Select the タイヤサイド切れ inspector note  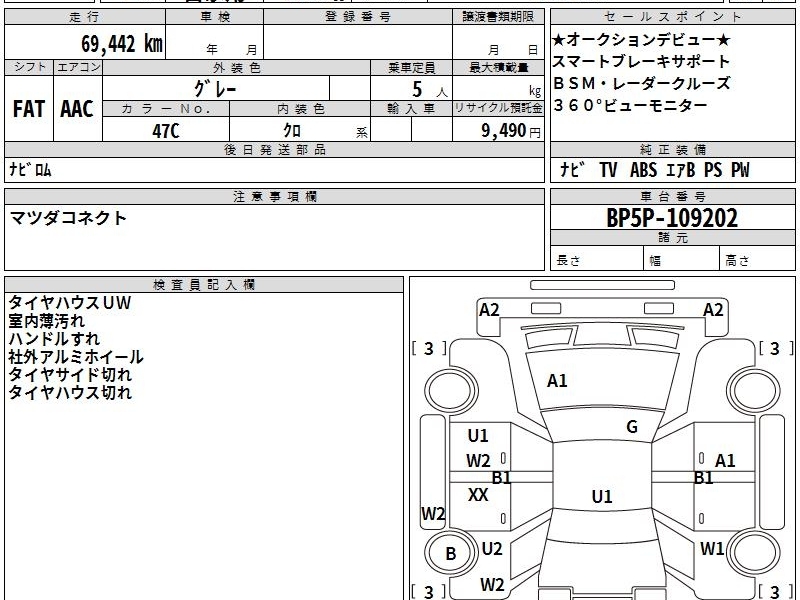[70, 374]
